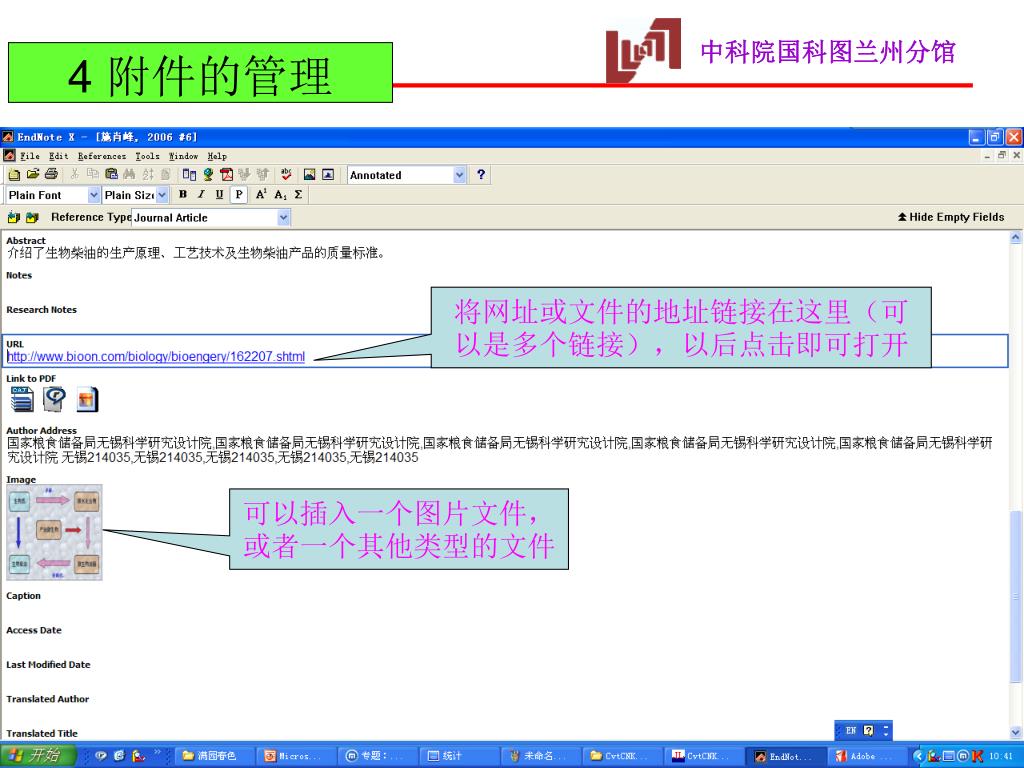Click the Sort references A-Z icon
The image size is (1024, 768).
[148, 174]
